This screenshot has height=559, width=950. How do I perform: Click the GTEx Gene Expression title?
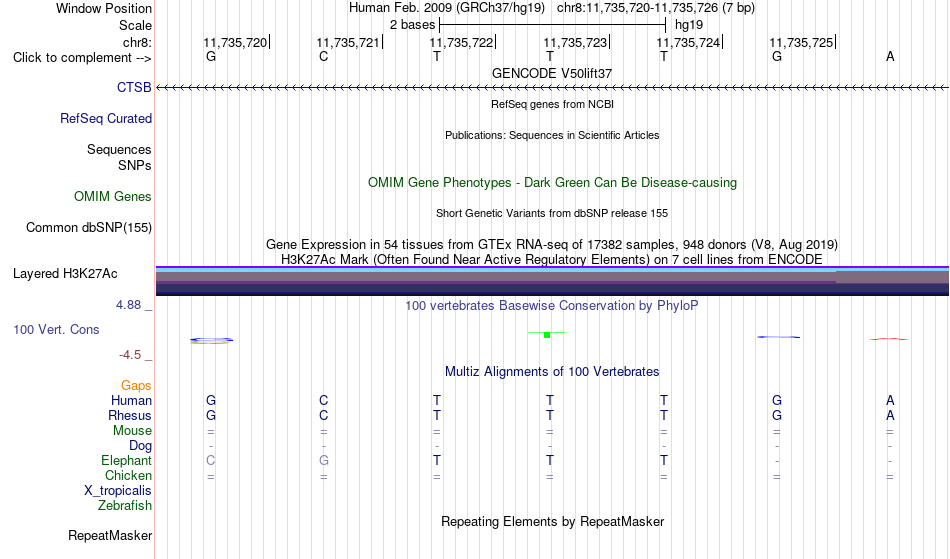click(552, 245)
